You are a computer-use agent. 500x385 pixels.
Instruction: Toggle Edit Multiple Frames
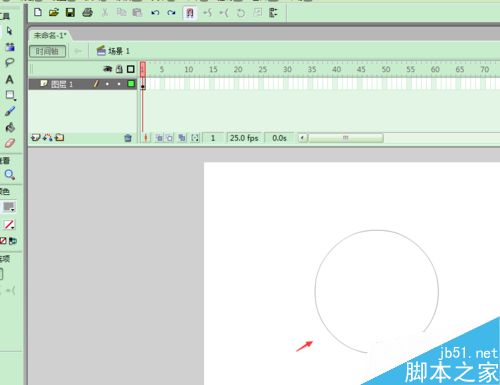[x=182, y=138]
